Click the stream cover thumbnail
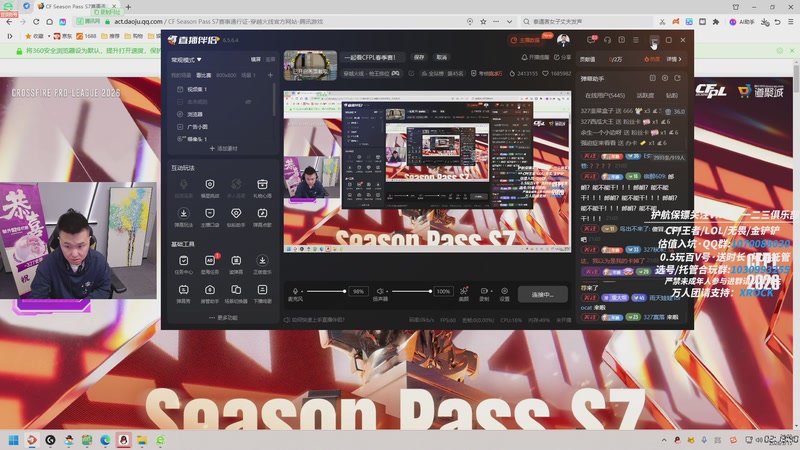Screen dimensions: 800x450 pos(310,65)
